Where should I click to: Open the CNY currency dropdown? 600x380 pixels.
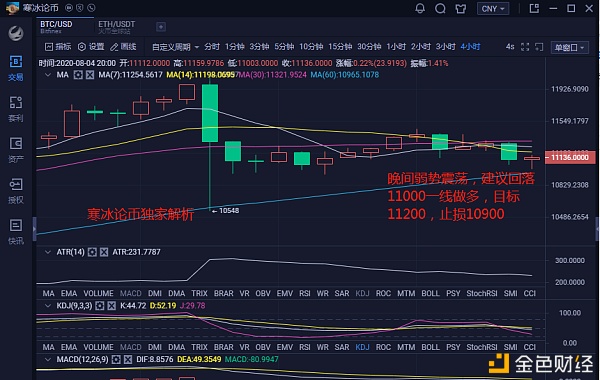(493, 8)
